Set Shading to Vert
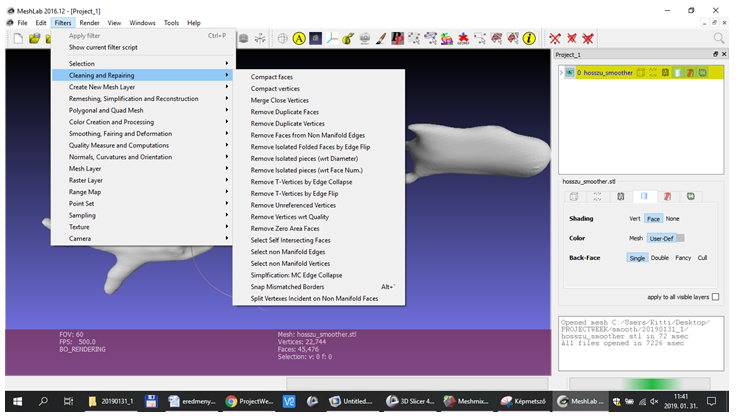Screen dimensions: 738x420 click(x=634, y=218)
